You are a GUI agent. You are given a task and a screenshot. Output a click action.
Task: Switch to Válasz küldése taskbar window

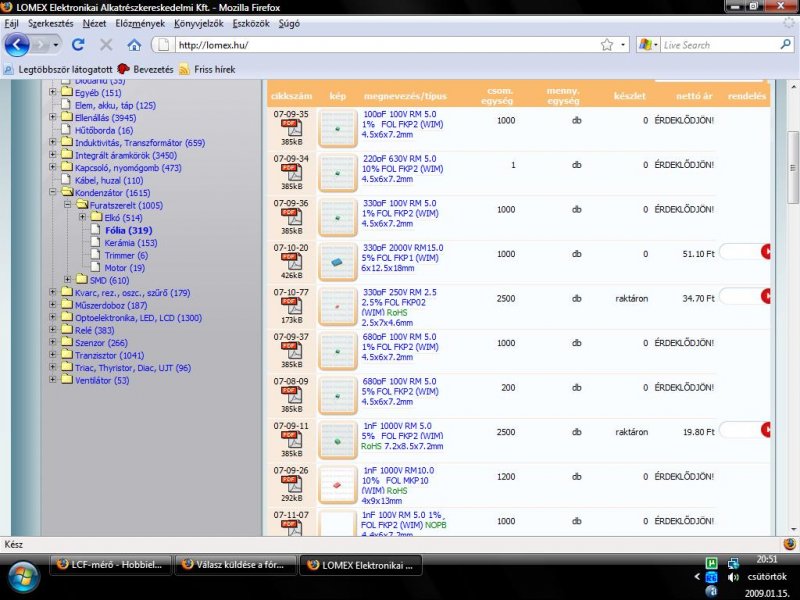[x=235, y=565]
